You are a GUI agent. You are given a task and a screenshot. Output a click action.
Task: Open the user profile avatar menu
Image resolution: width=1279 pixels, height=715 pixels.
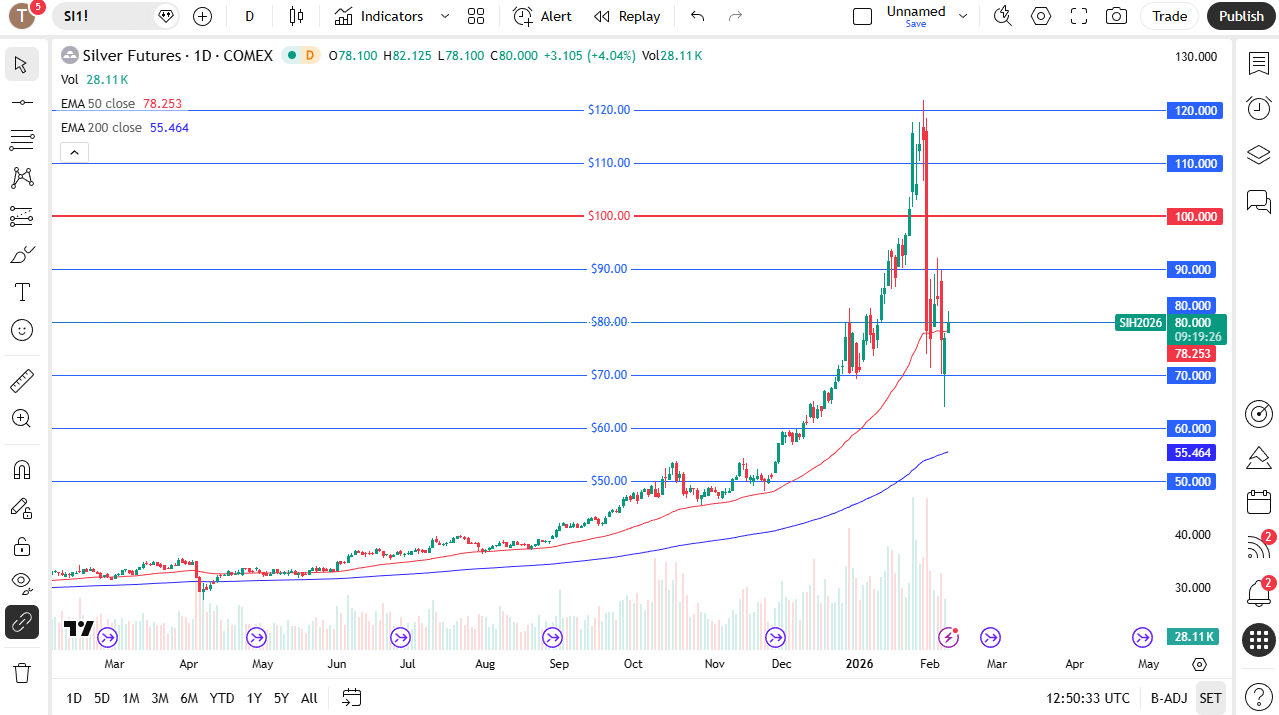click(x=22, y=16)
